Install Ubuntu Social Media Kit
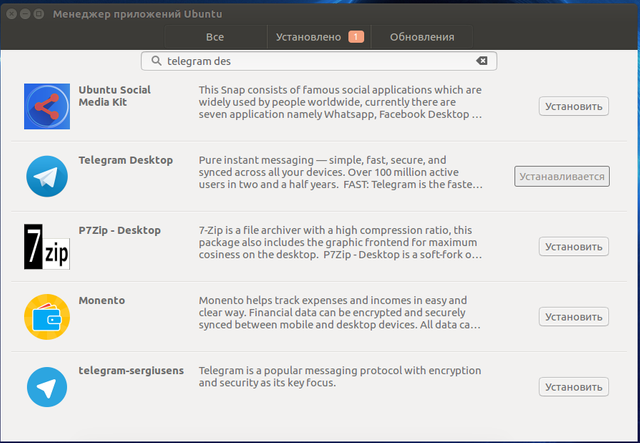Screen dimensions: 640x443 [573, 106]
